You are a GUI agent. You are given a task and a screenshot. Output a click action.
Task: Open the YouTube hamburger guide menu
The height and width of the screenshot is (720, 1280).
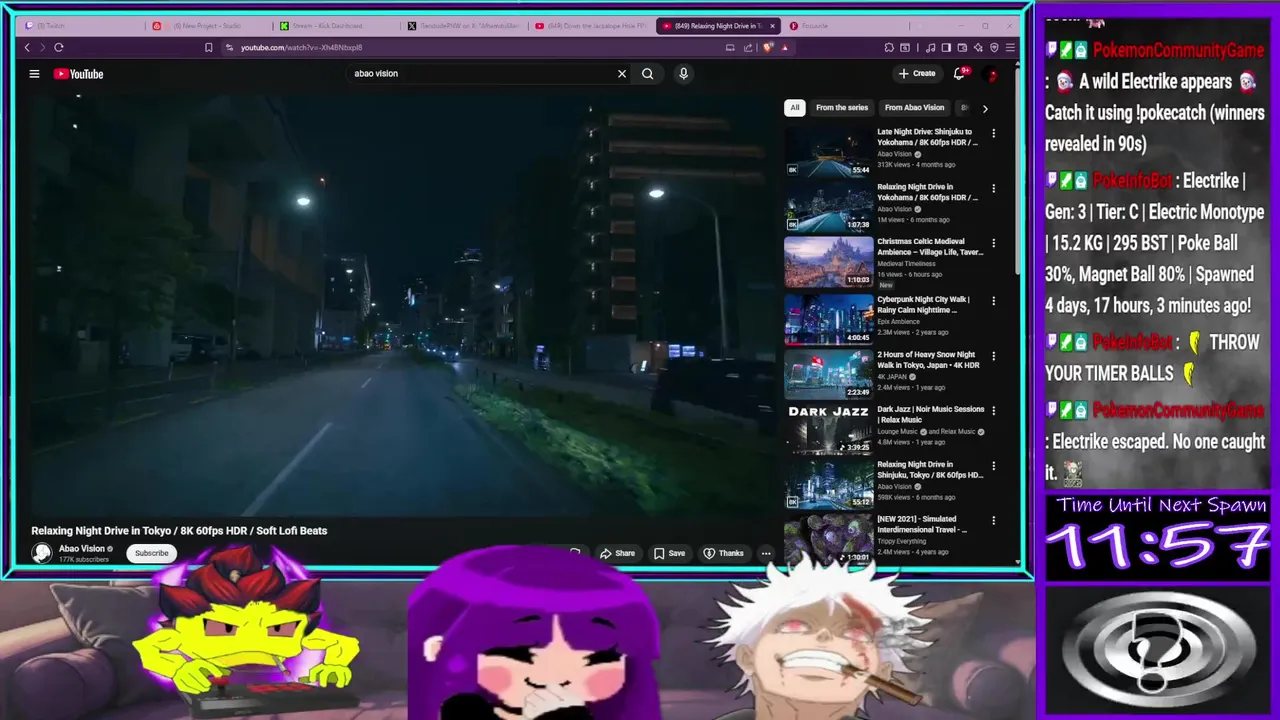(x=34, y=74)
